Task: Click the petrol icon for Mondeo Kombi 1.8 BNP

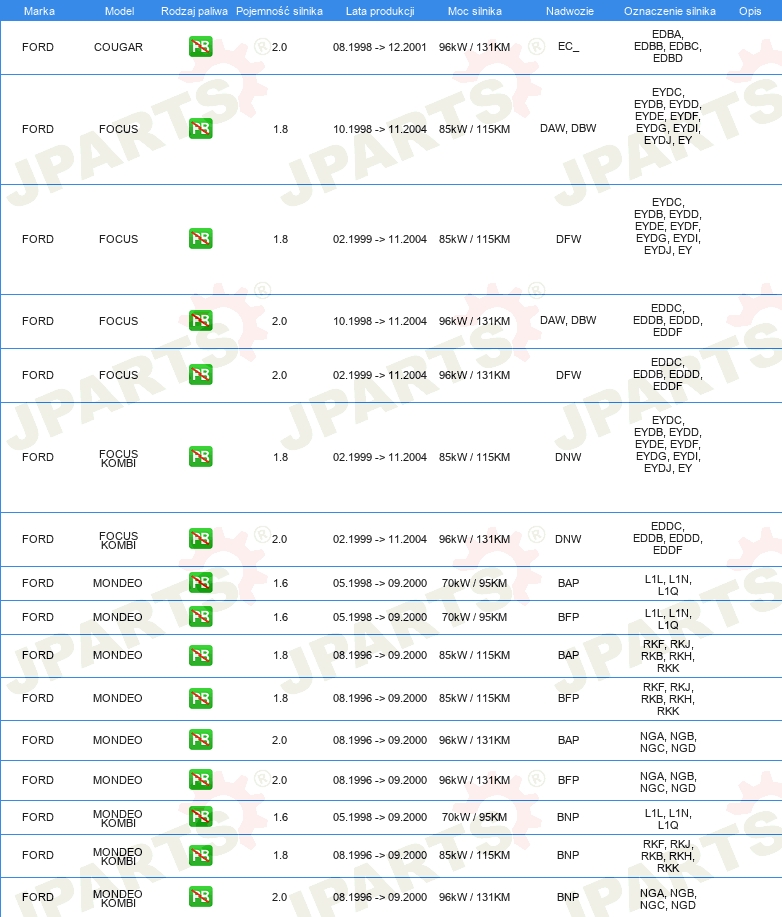Action: (x=201, y=855)
